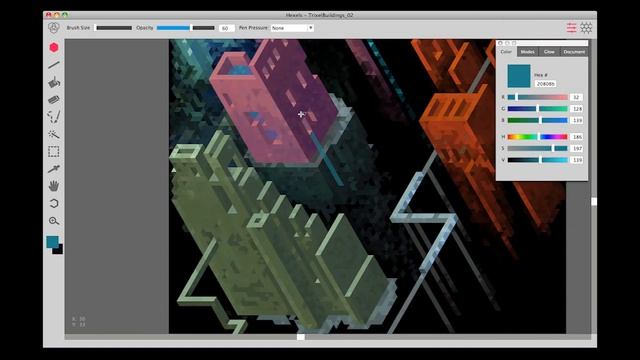Click the G value field showing 128

(x=576, y=109)
